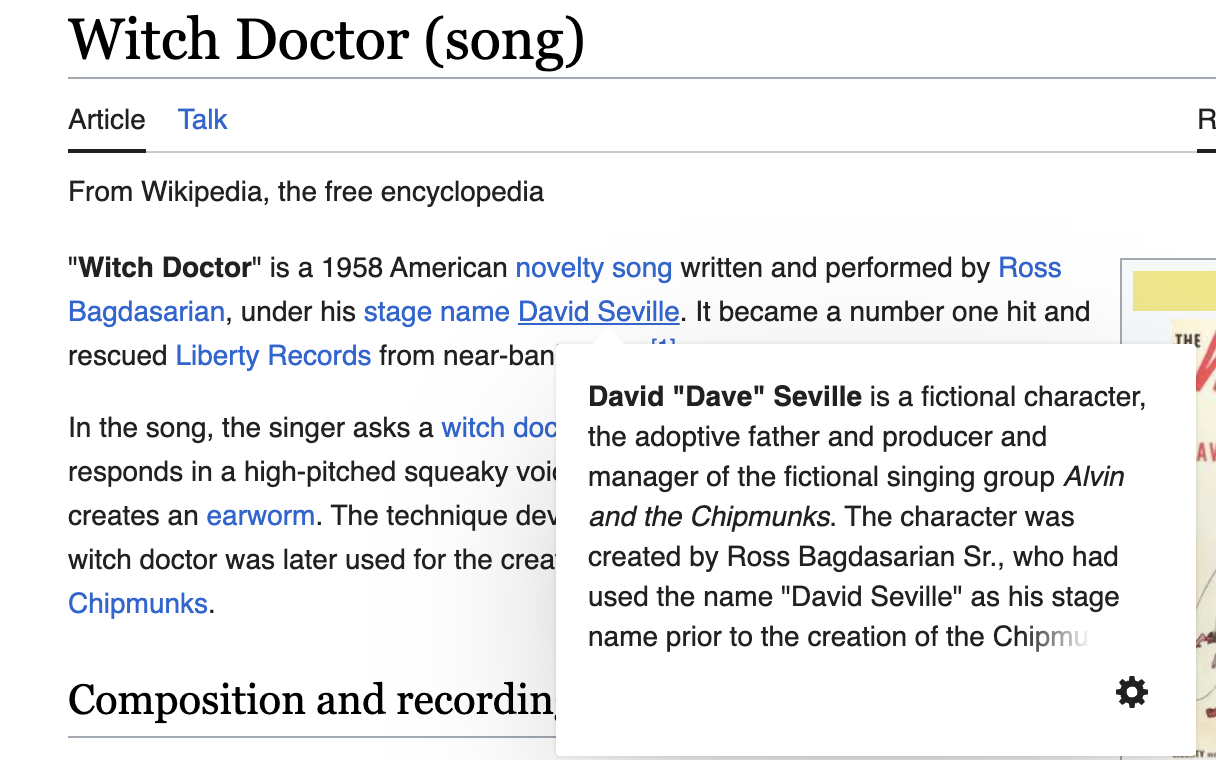The image size is (1216, 760).
Task: Open the stage name link
Action: tap(437, 312)
